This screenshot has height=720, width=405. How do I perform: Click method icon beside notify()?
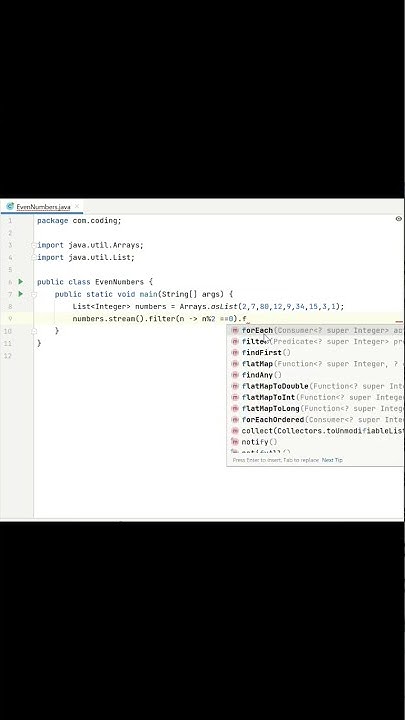pyautogui.click(x=235, y=442)
